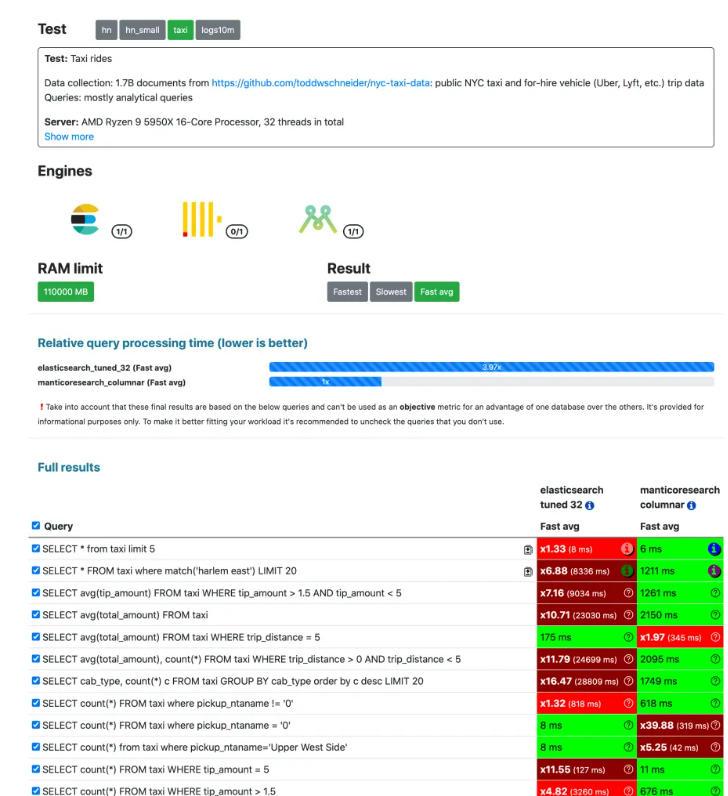The width and height of the screenshot is (728, 796).
Task: Select the ClickHouse engine logo
Action: pos(202,219)
